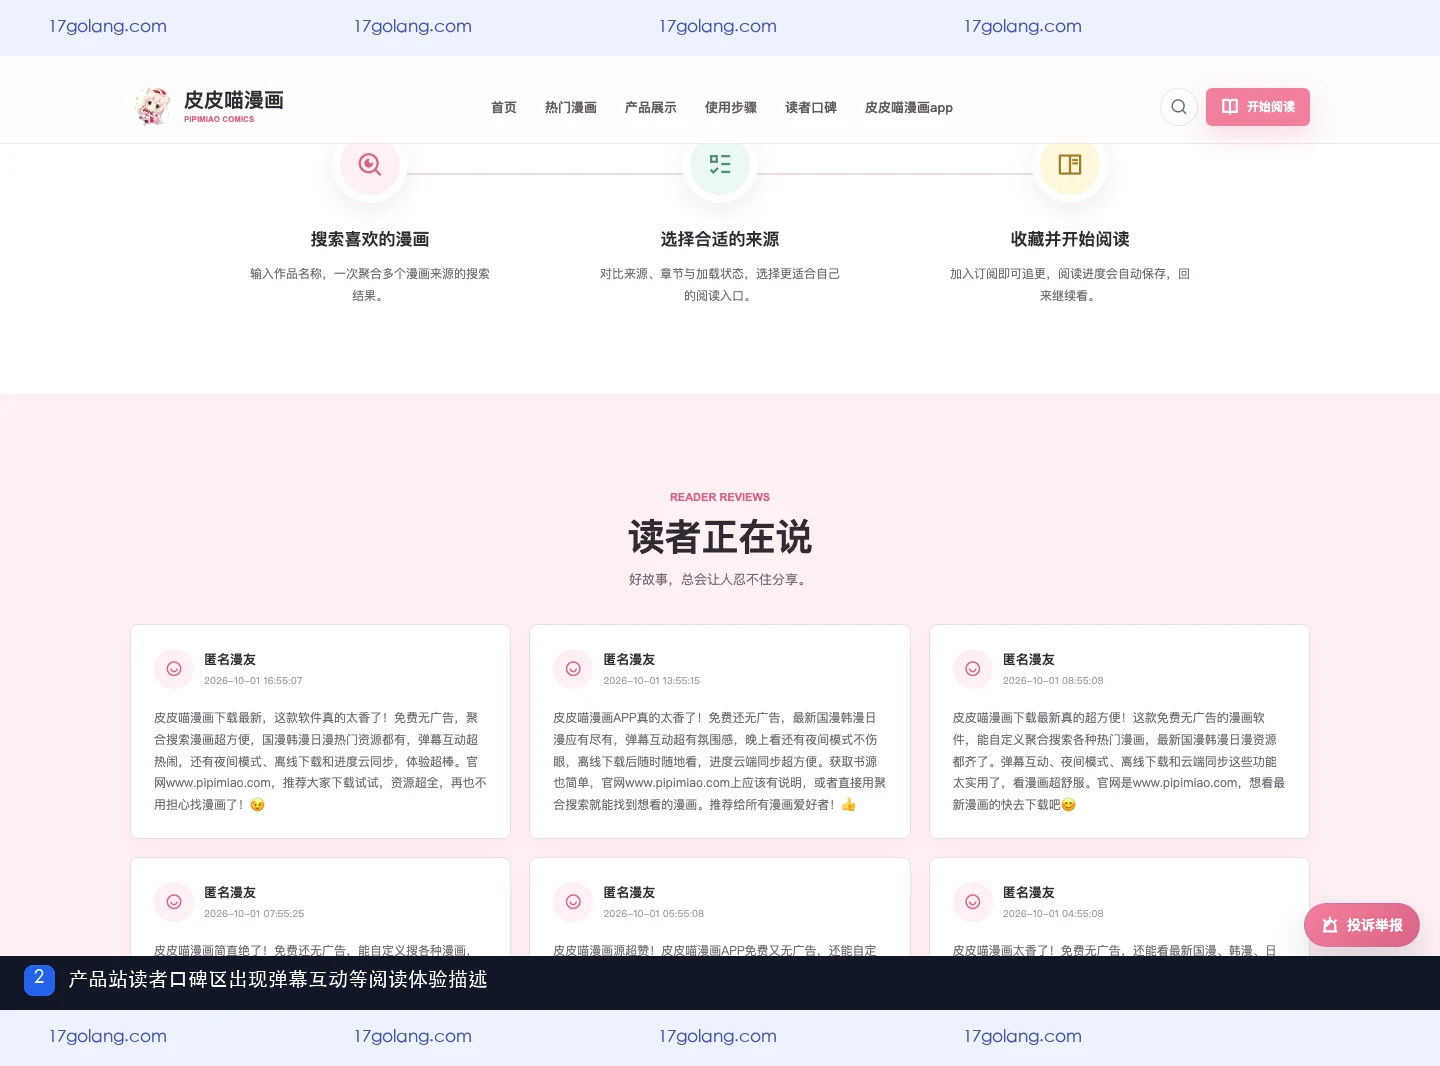
Task: Click the review text beginning 皮皮喵漫画APP真的太香了
Action: pos(720,761)
